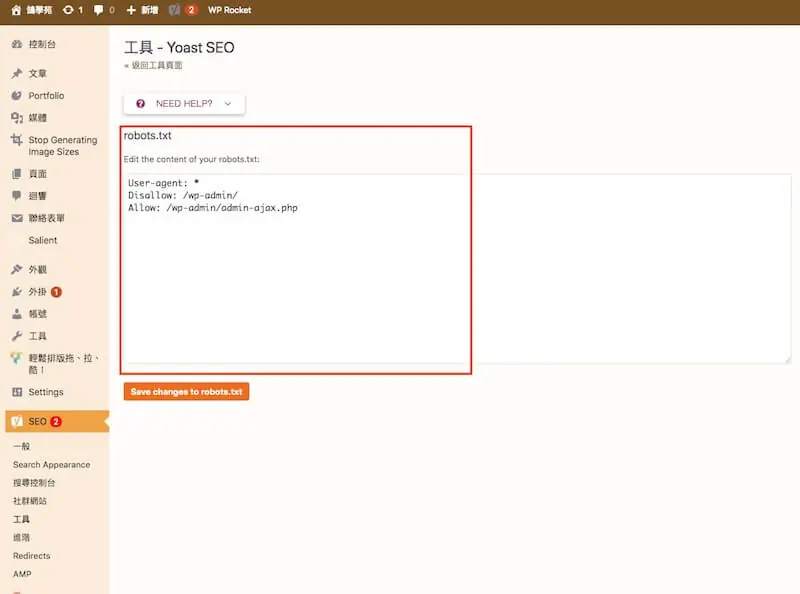Open comments bubble icon in admin bar
Screen dimensions: 800x594
tap(98, 10)
